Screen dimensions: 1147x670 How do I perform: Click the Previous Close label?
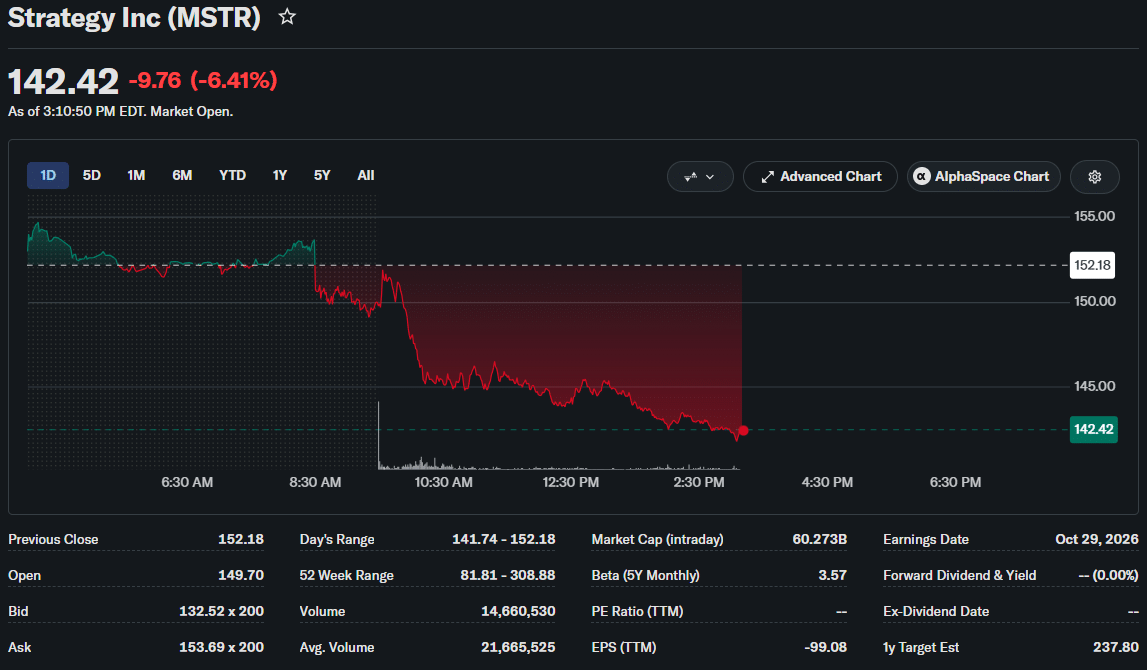pyautogui.click(x=53, y=540)
